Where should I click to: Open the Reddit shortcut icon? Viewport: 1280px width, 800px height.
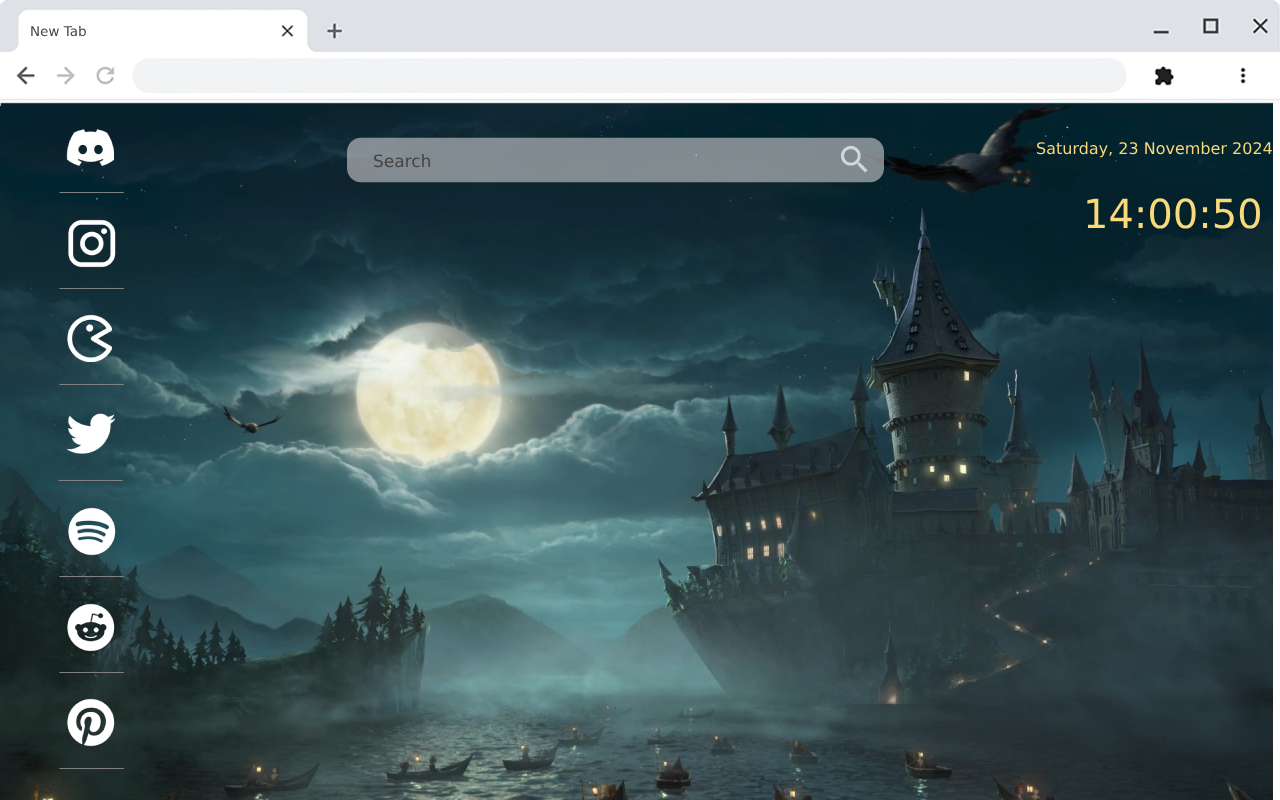(x=91, y=627)
